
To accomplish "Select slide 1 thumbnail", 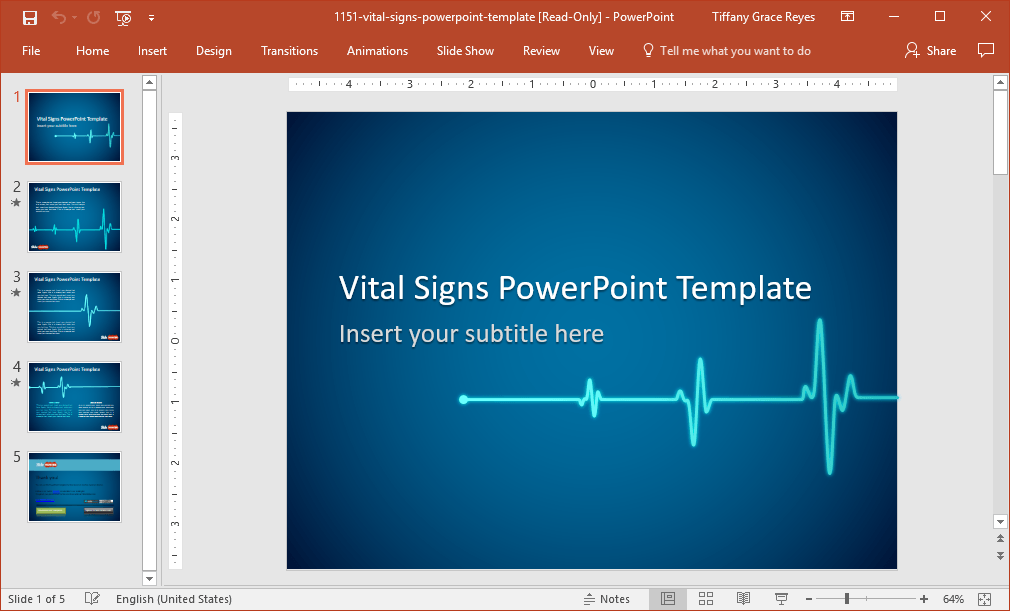I will tap(75, 127).
